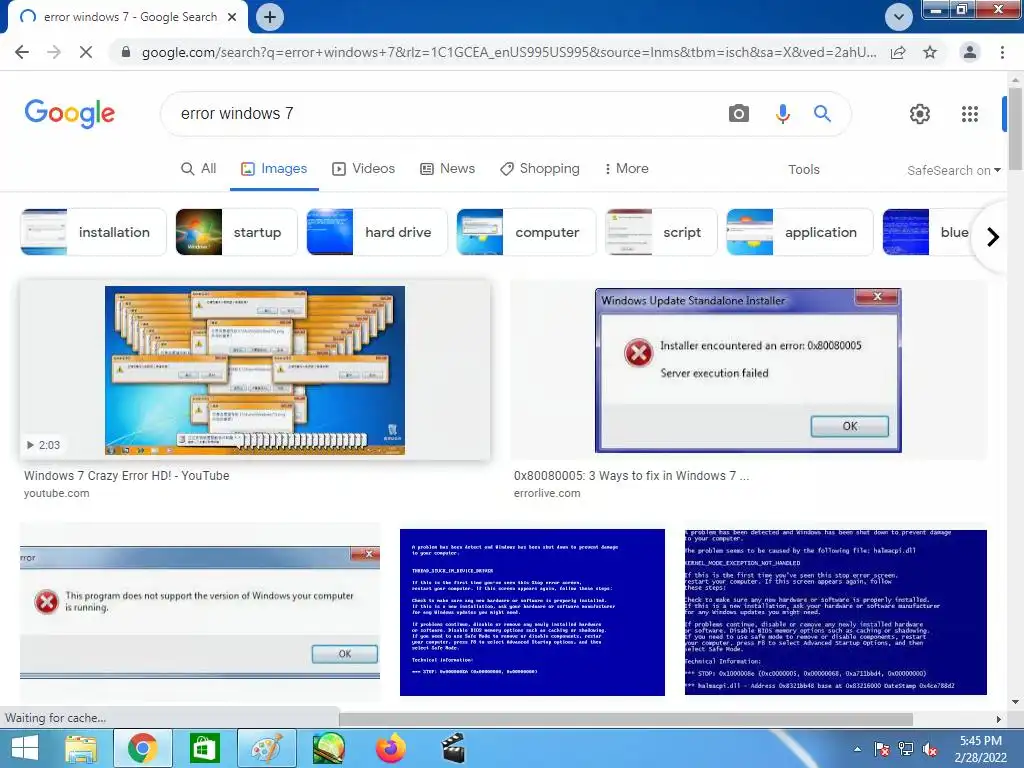Switch to the Shopping tab
1024x768 pixels.
coord(539,168)
